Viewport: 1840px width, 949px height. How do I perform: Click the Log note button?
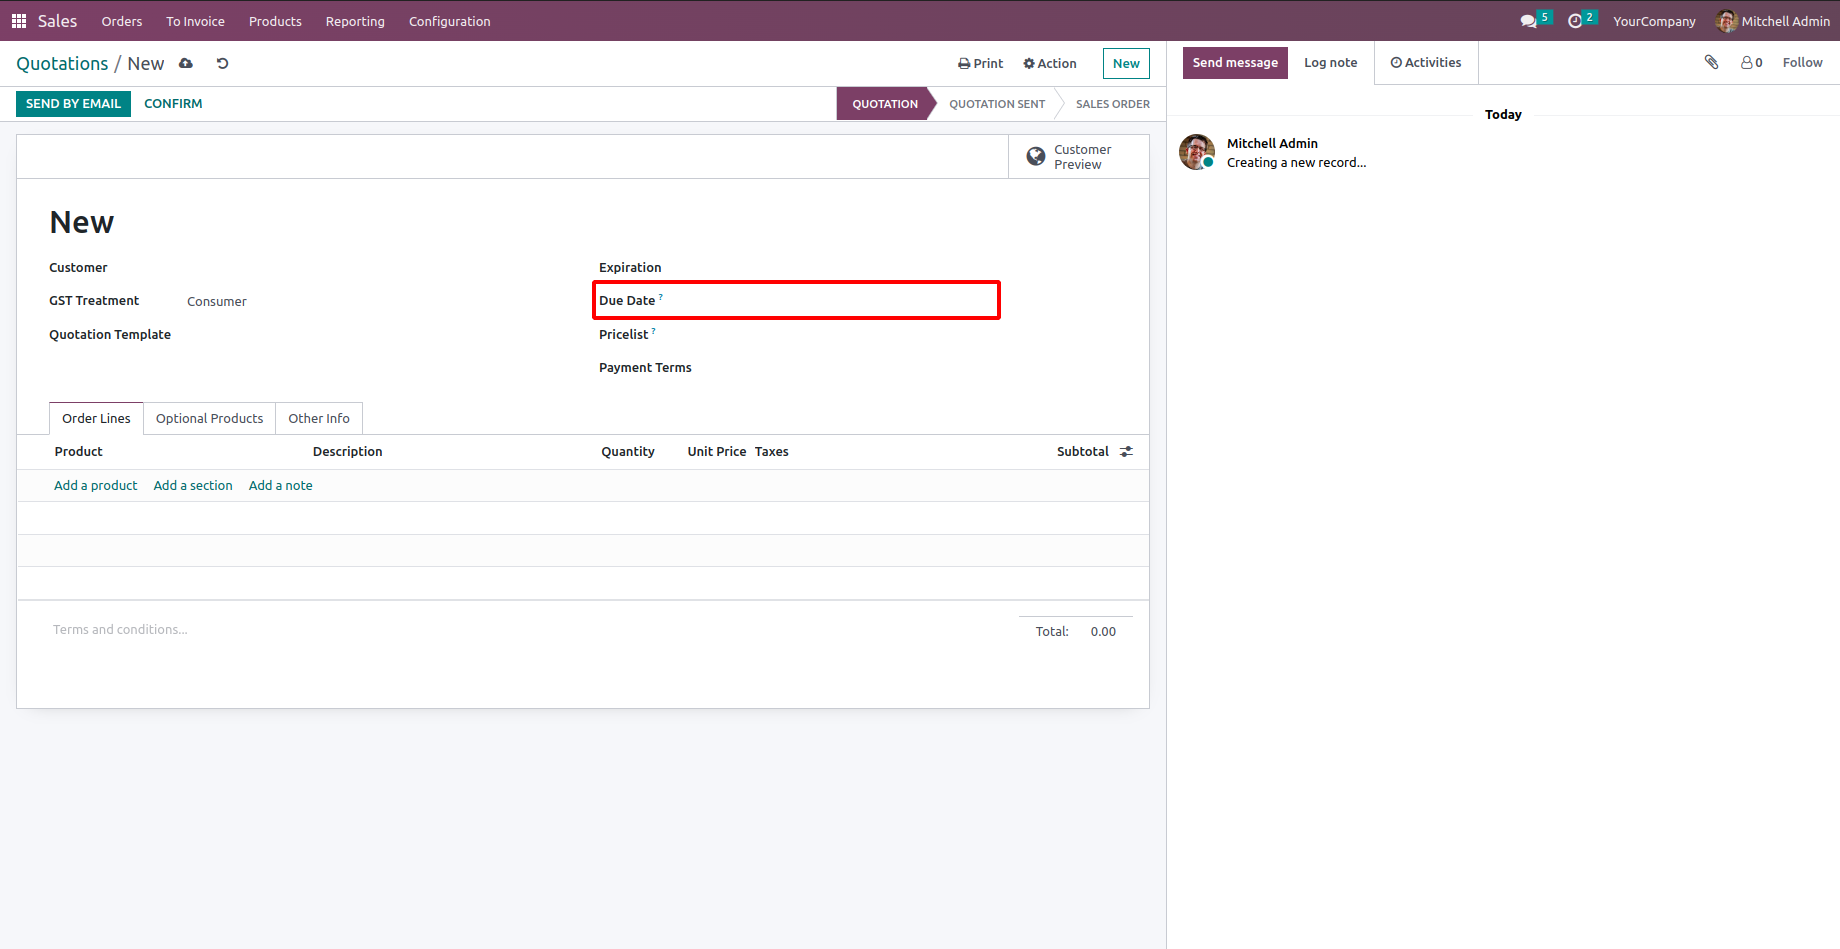pyautogui.click(x=1331, y=62)
